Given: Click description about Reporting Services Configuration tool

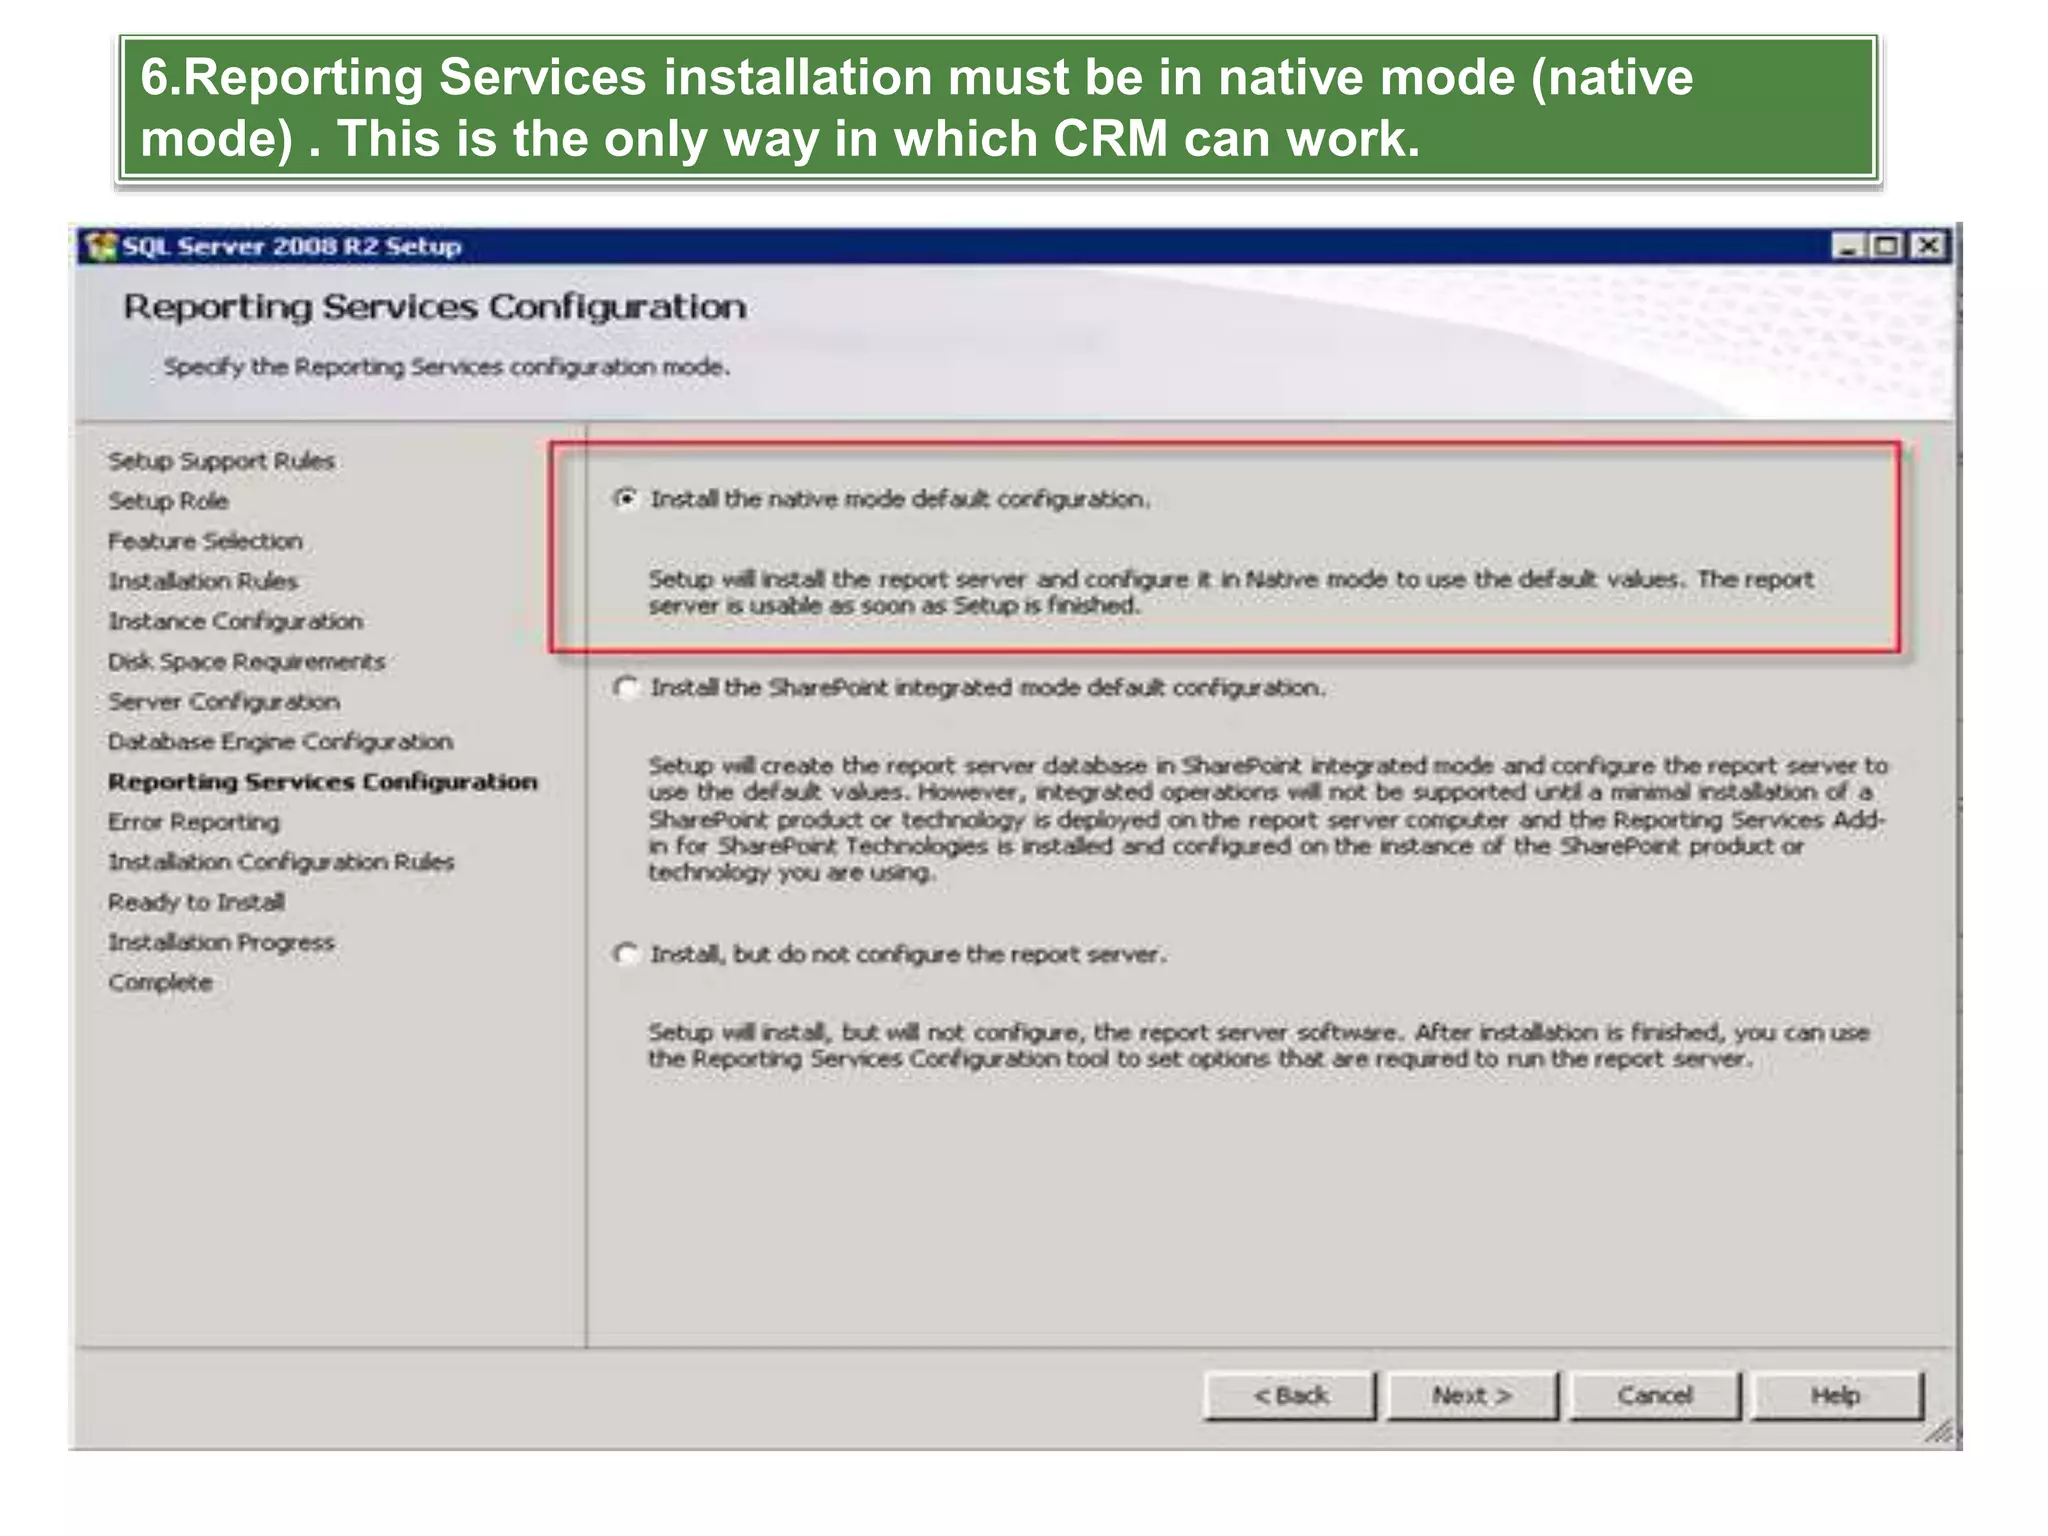Looking at the screenshot, I should click(x=1259, y=1045).
